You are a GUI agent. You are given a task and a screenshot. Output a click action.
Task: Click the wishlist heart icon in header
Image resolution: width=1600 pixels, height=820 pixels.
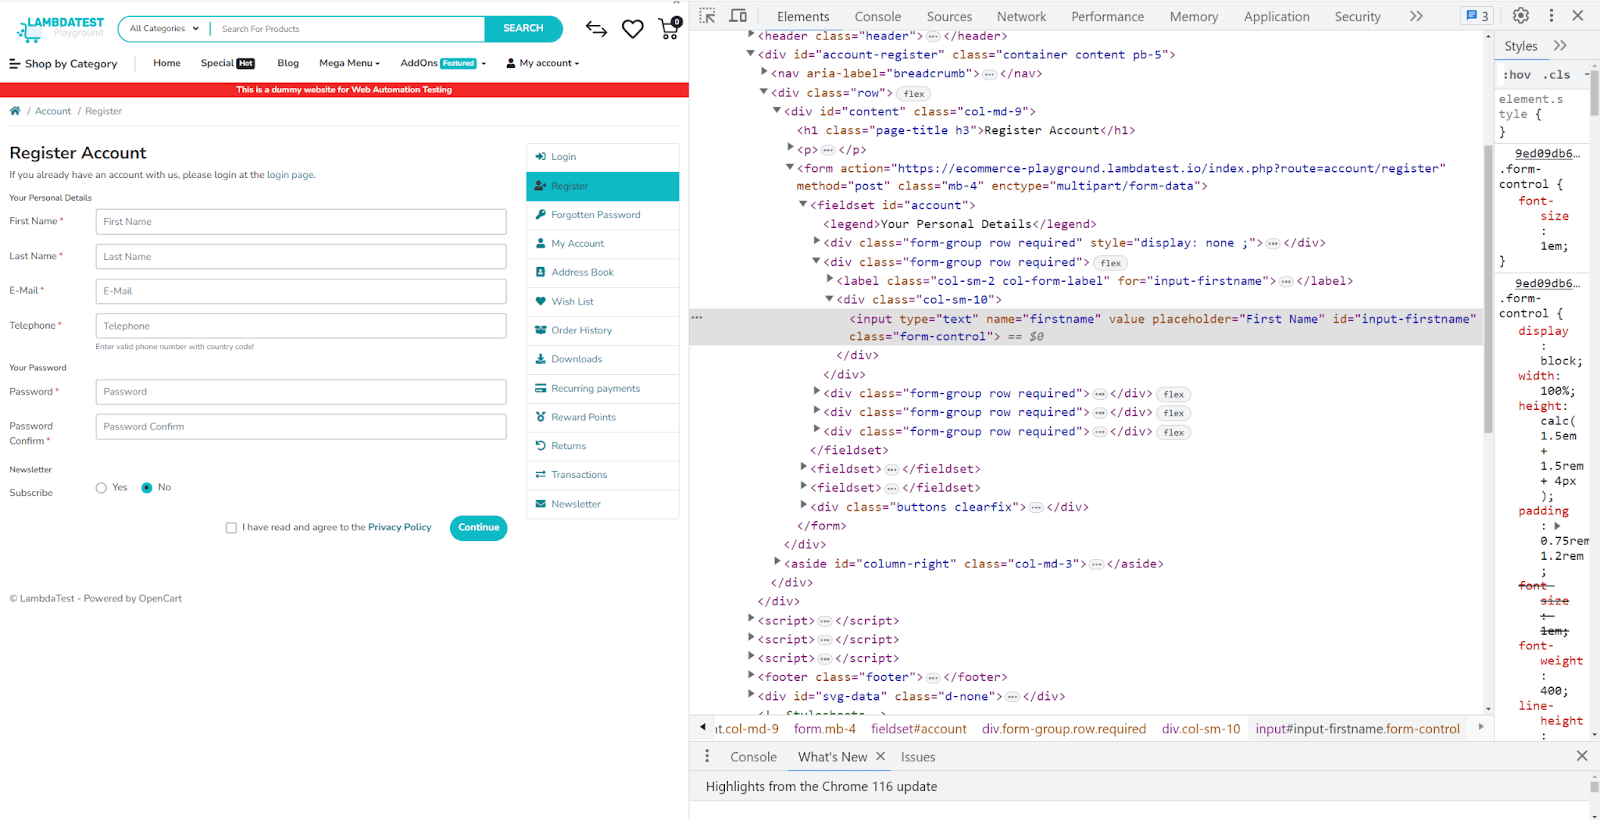click(632, 29)
